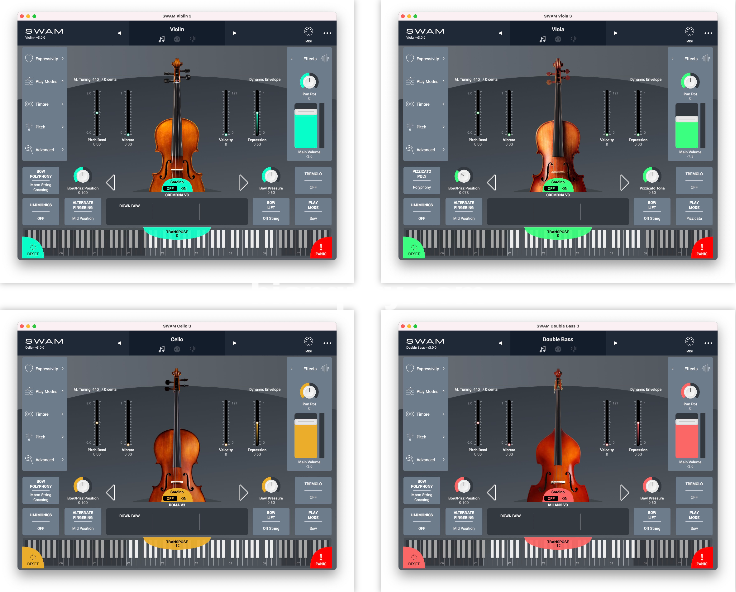Screen dimensions: 736x592
Task: Click Expression slider in Violin window
Action: coord(257,113)
